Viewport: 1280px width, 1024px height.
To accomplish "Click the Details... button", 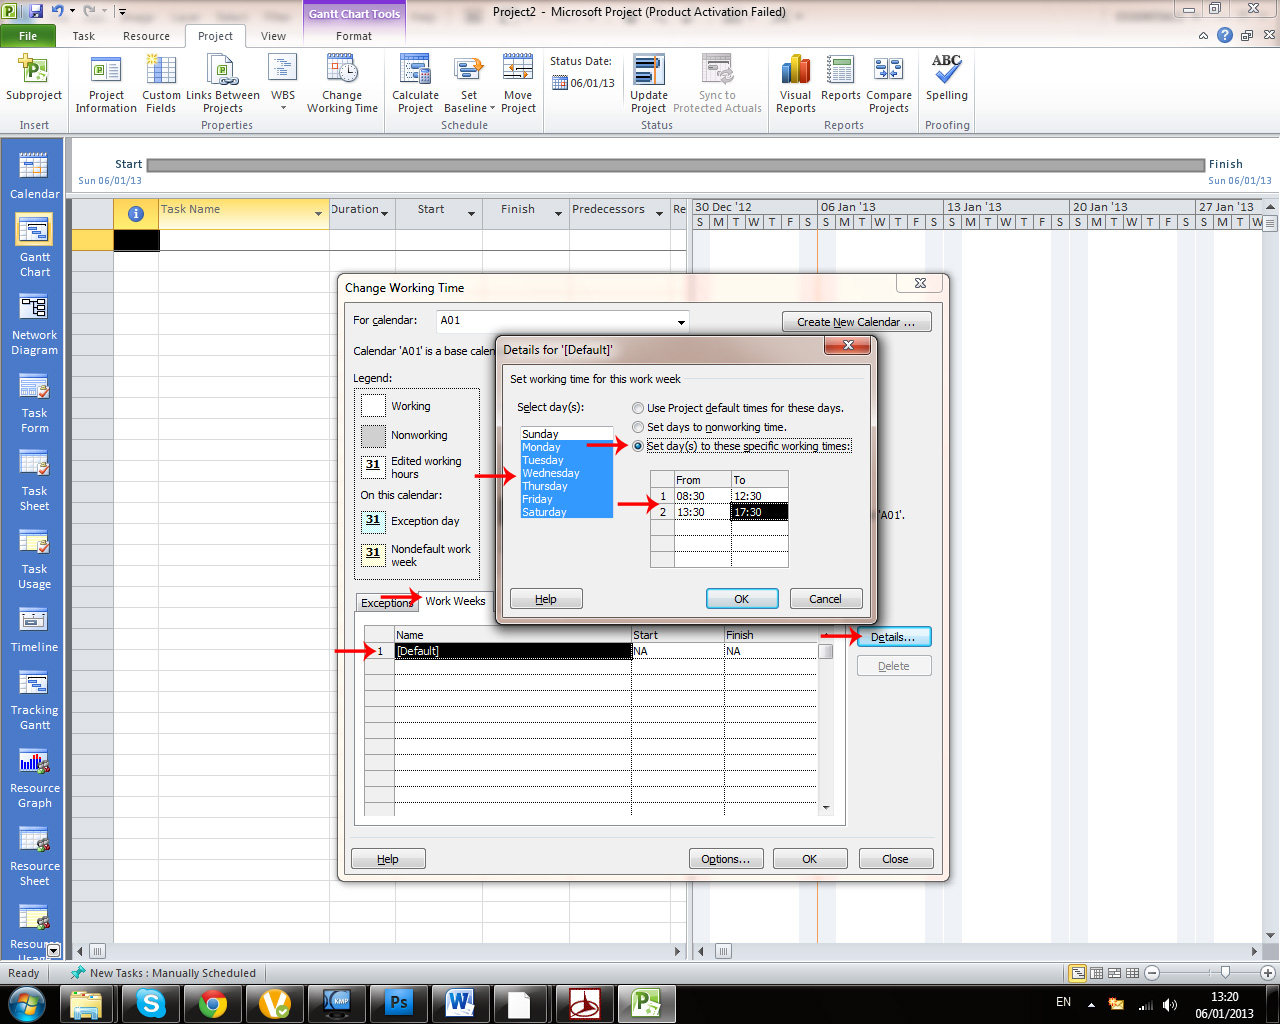I will pyautogui.click(x=893, y=637).
